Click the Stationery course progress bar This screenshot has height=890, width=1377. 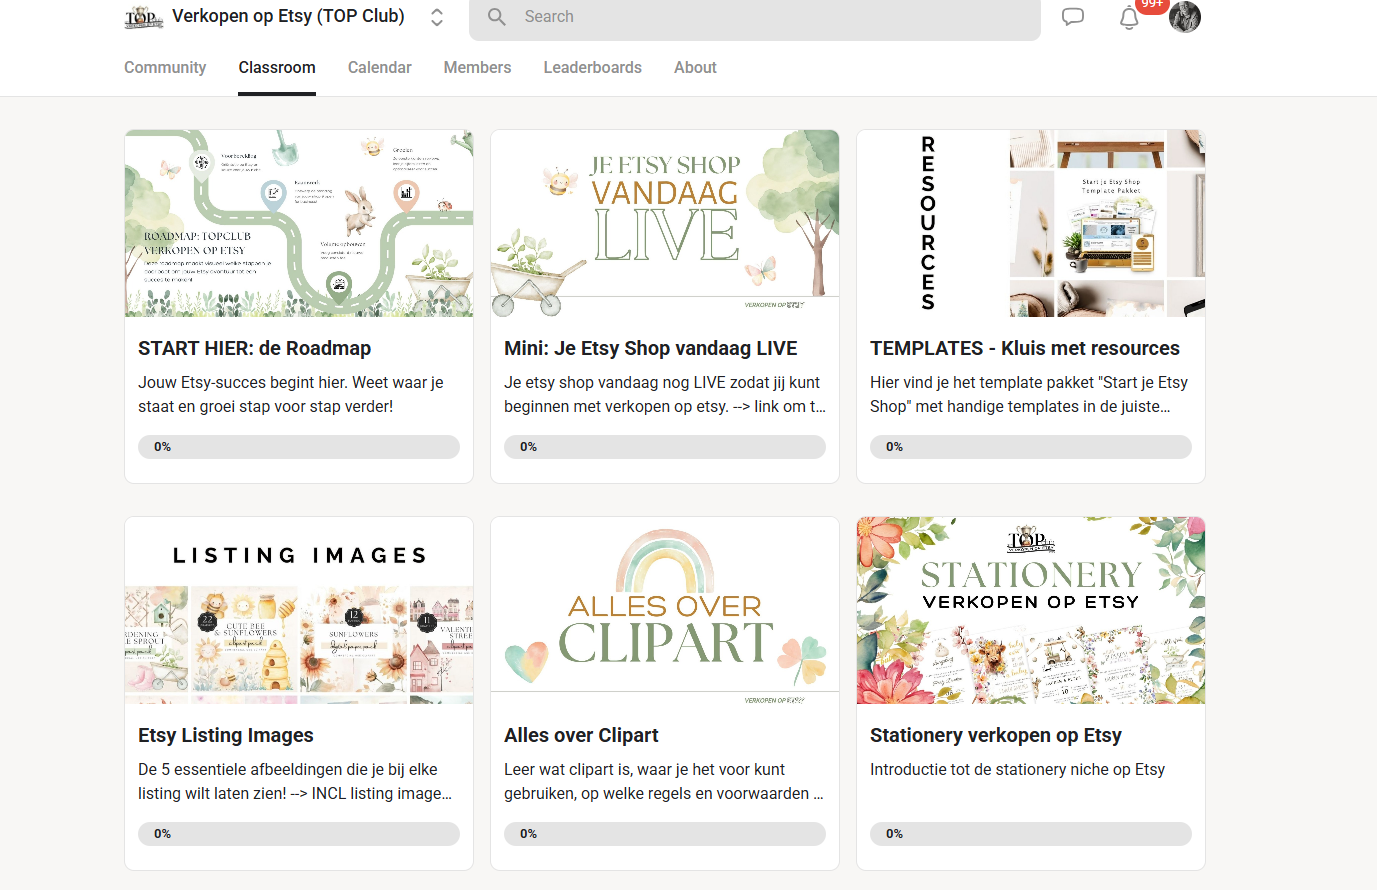tap(1031, 834)
